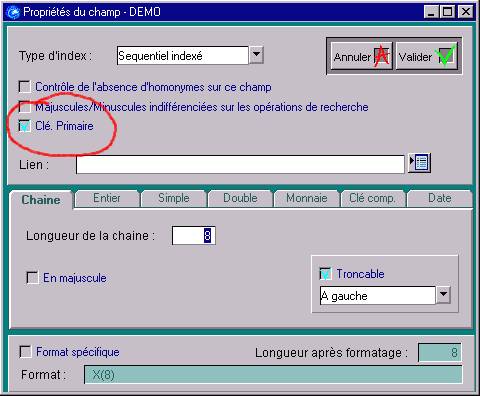Image resolution: width=480 pixels, height=396 pixels.
Task: Click the A gauche combo box field
Action: (377, 295)
